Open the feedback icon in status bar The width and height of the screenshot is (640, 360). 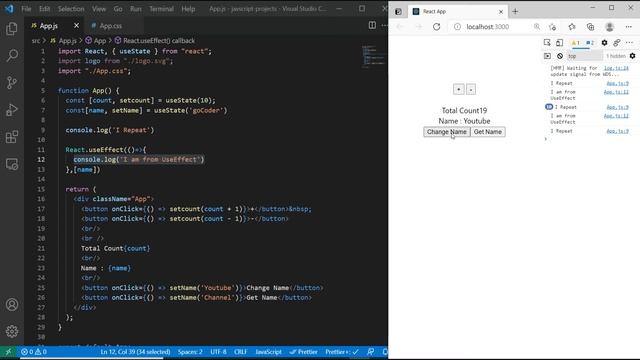coord(371,351)
